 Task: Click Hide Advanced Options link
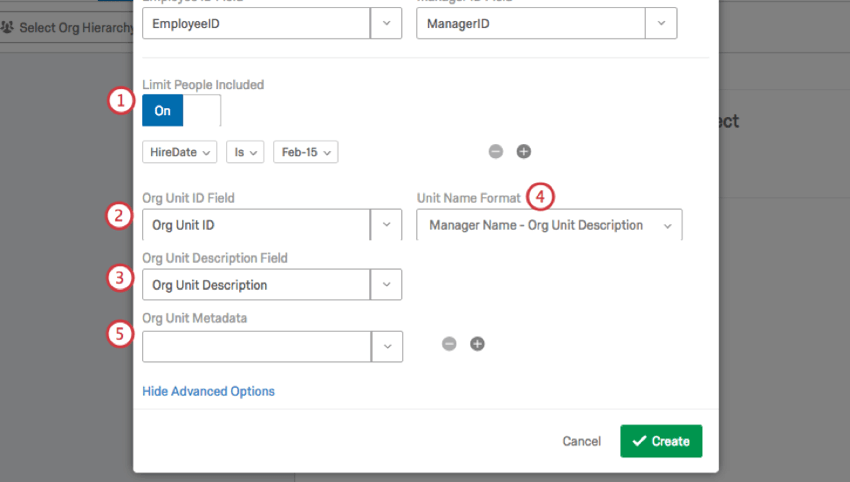click(208, 391)
